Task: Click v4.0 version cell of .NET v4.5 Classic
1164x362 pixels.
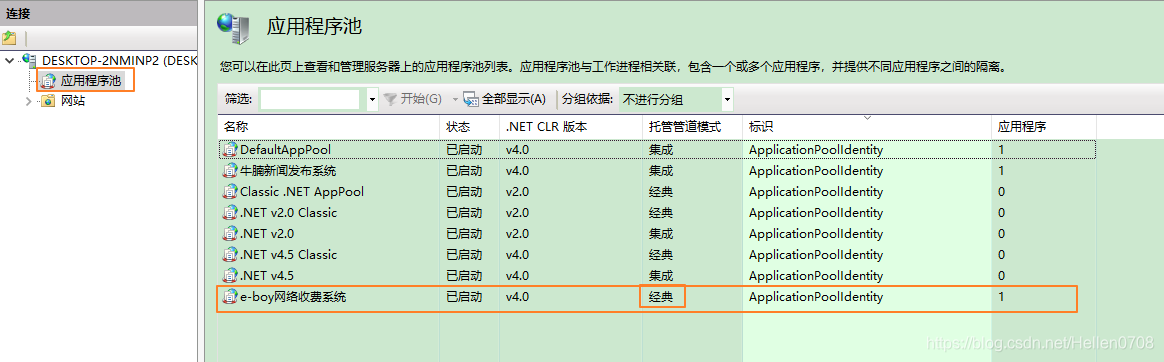Action: [x=517, y=254]
